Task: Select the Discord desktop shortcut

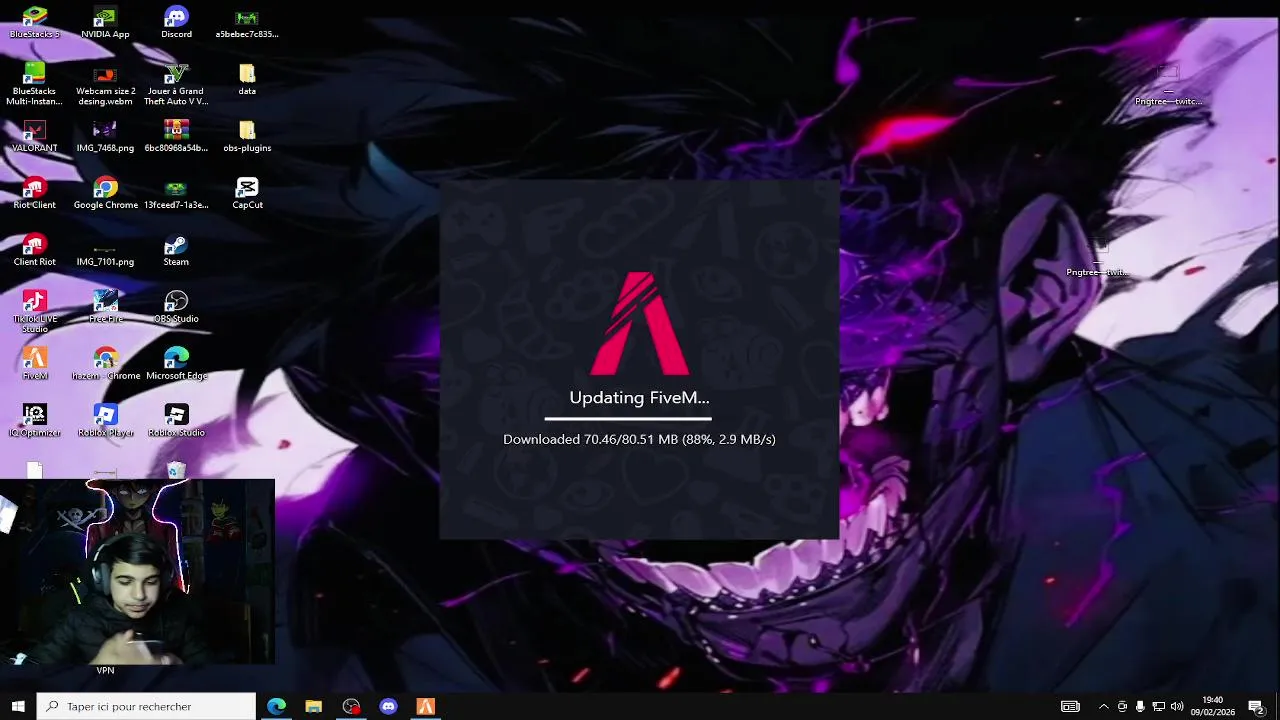Action: [176, 23]
